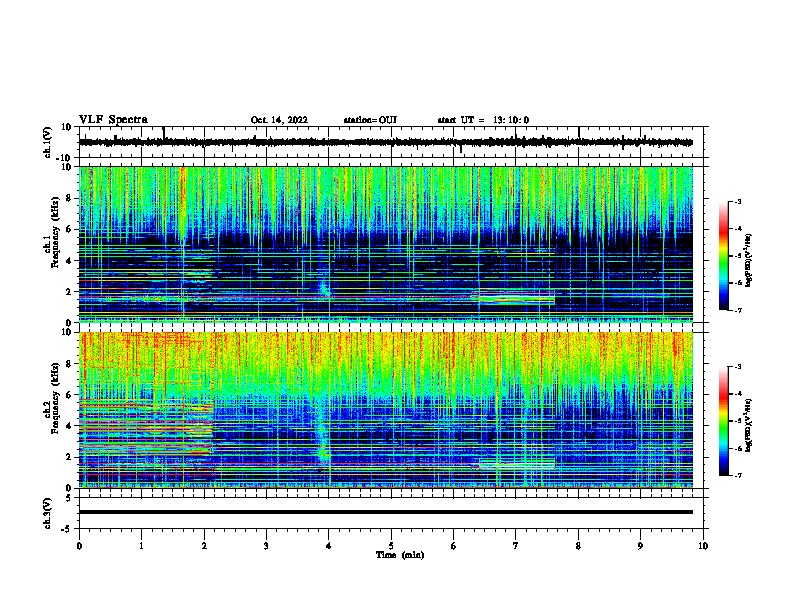Image resolution: width=792 pixels, height=612 pixels.
Task: Click the ch.1 voltage waveform trace
Action: [x=385, y=142]
